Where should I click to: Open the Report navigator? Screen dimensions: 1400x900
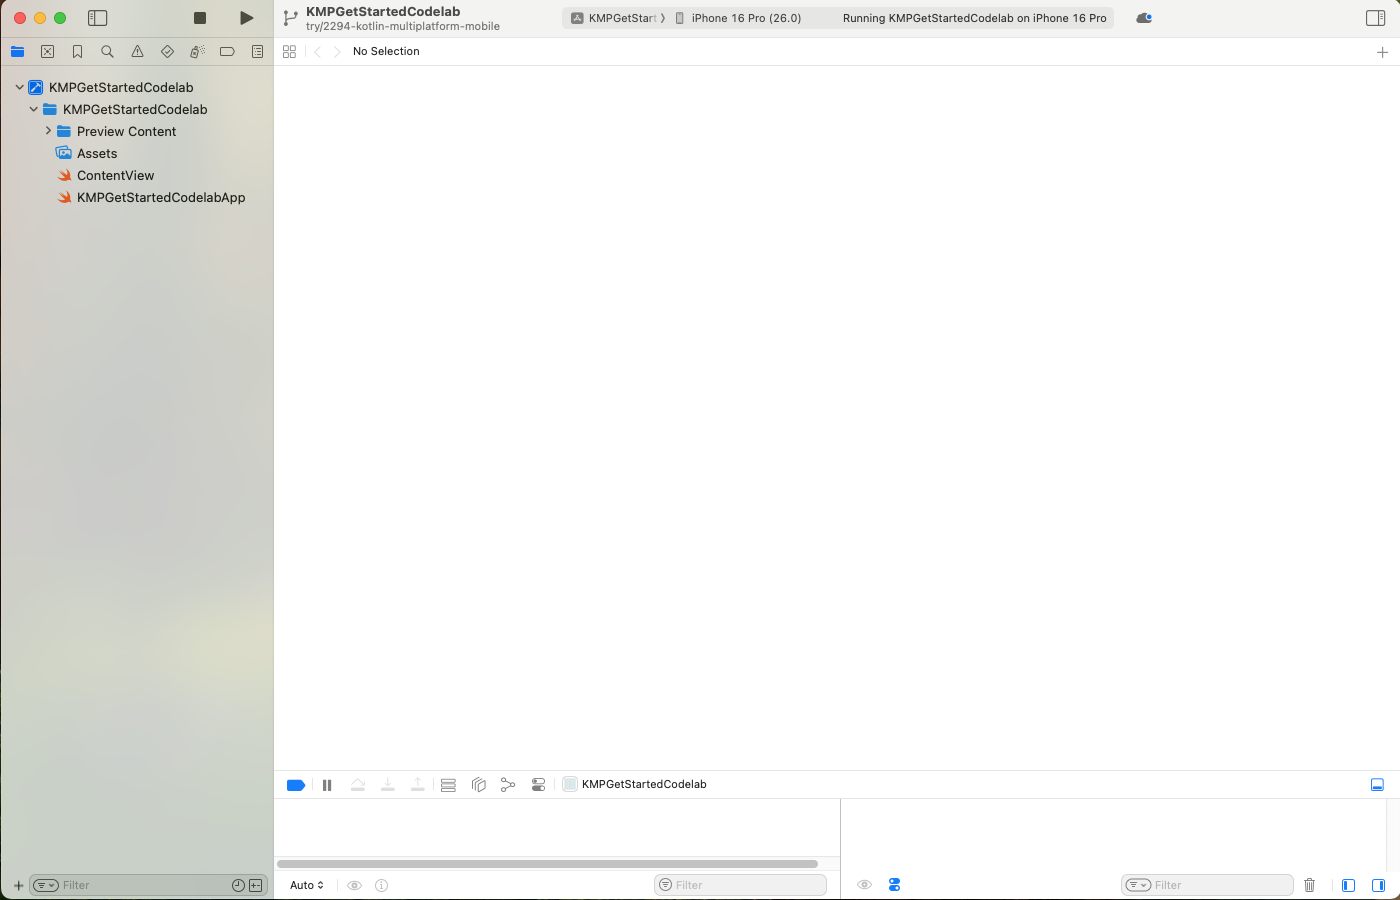pyautogui.click(x=258, y=52)
